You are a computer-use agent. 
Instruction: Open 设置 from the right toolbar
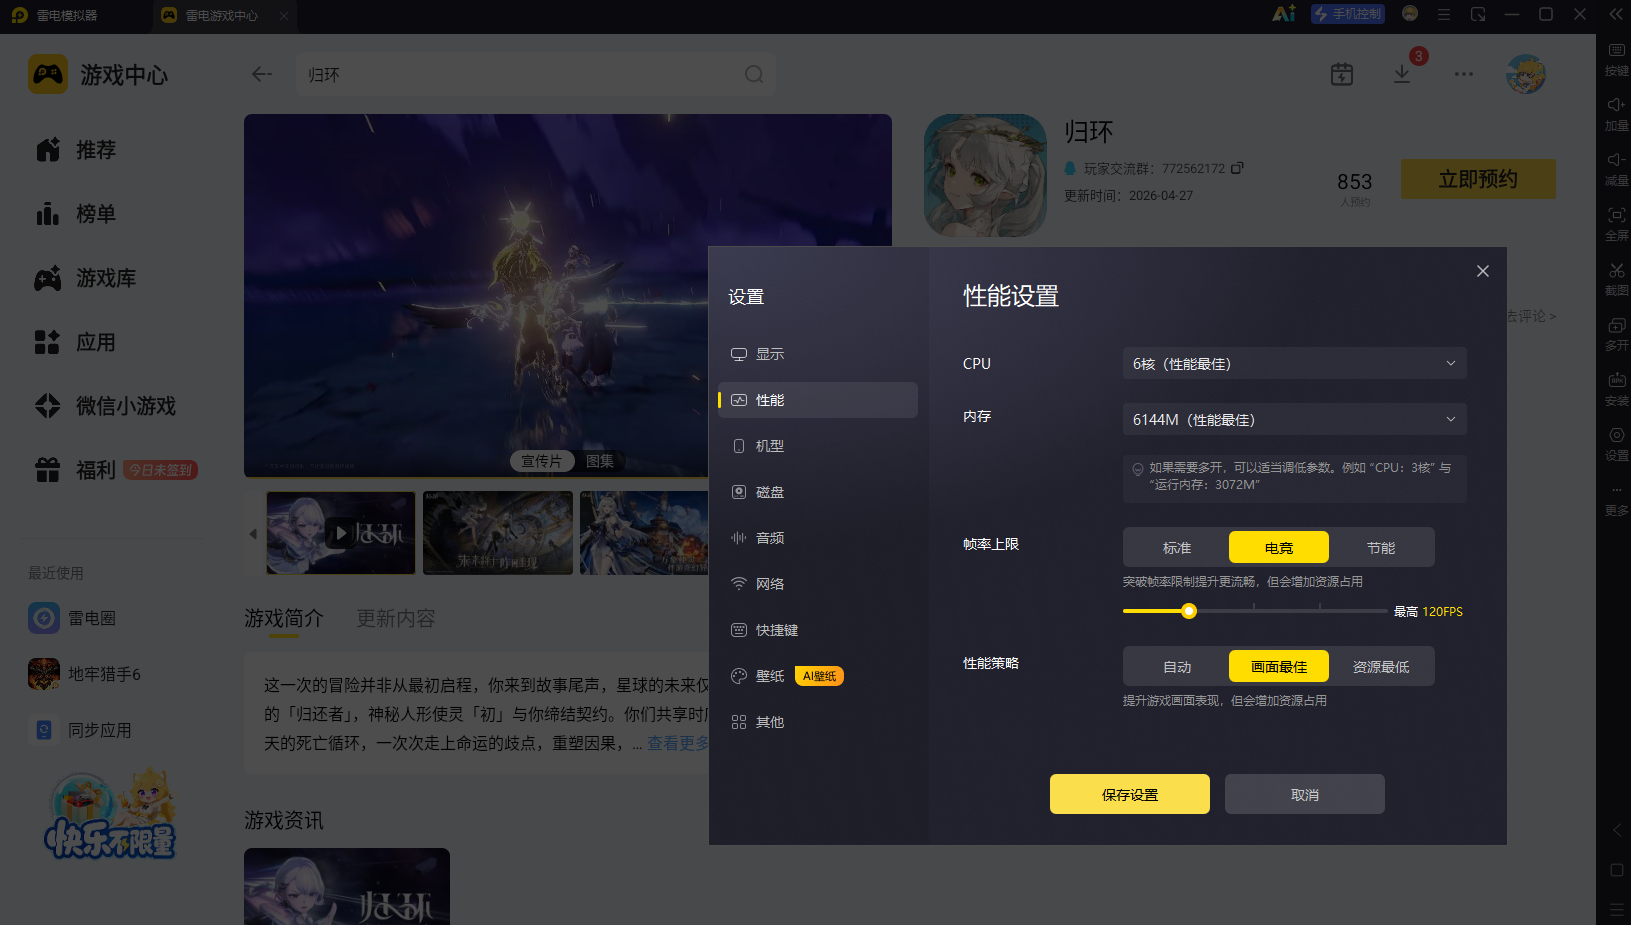click(x=1616, y=444)
